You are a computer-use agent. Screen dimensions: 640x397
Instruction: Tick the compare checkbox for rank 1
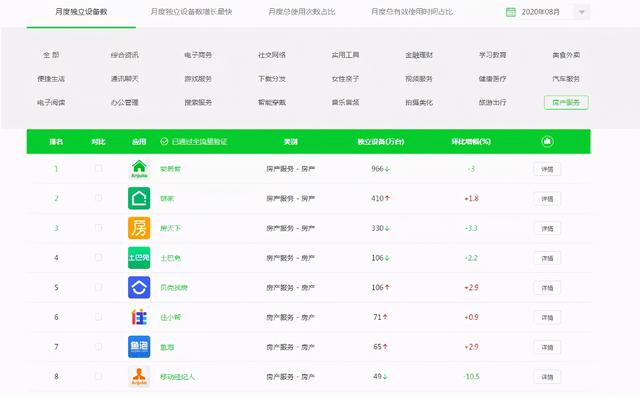click(98, 168)
